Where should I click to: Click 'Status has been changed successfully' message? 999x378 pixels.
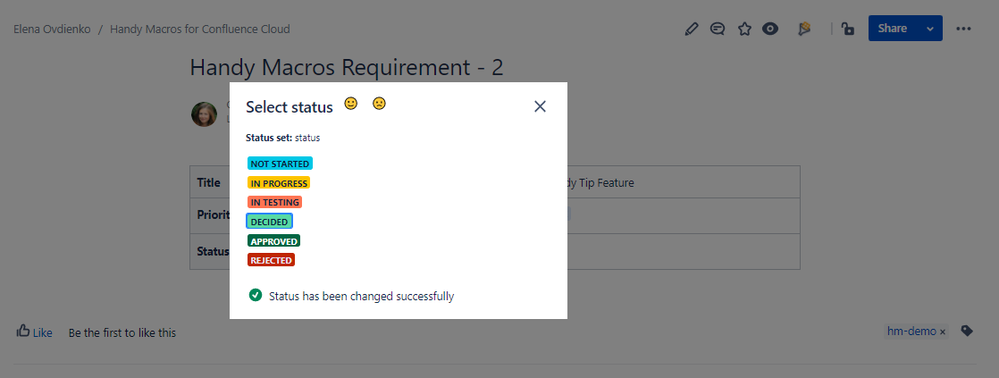361,296
